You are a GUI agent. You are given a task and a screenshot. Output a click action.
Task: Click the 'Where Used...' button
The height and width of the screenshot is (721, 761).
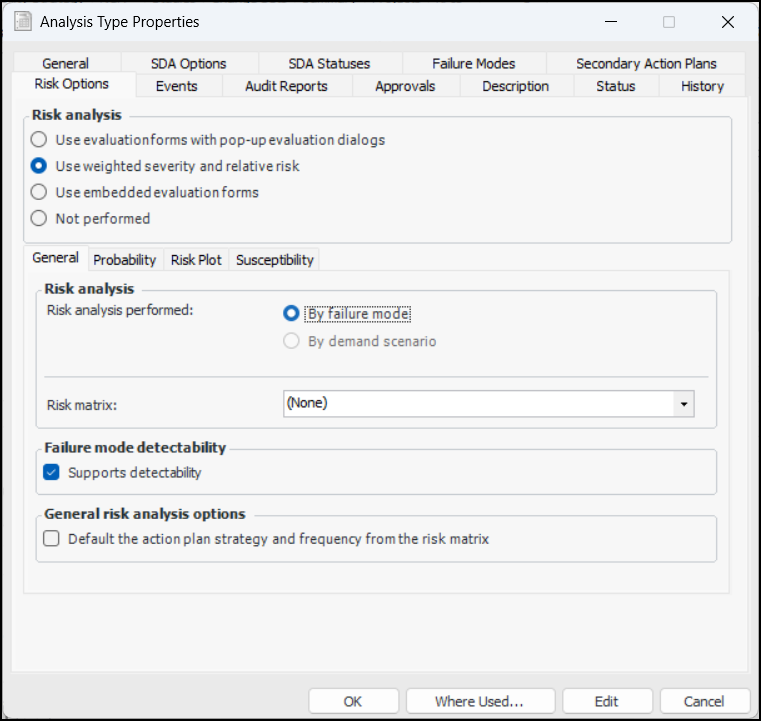480,701
